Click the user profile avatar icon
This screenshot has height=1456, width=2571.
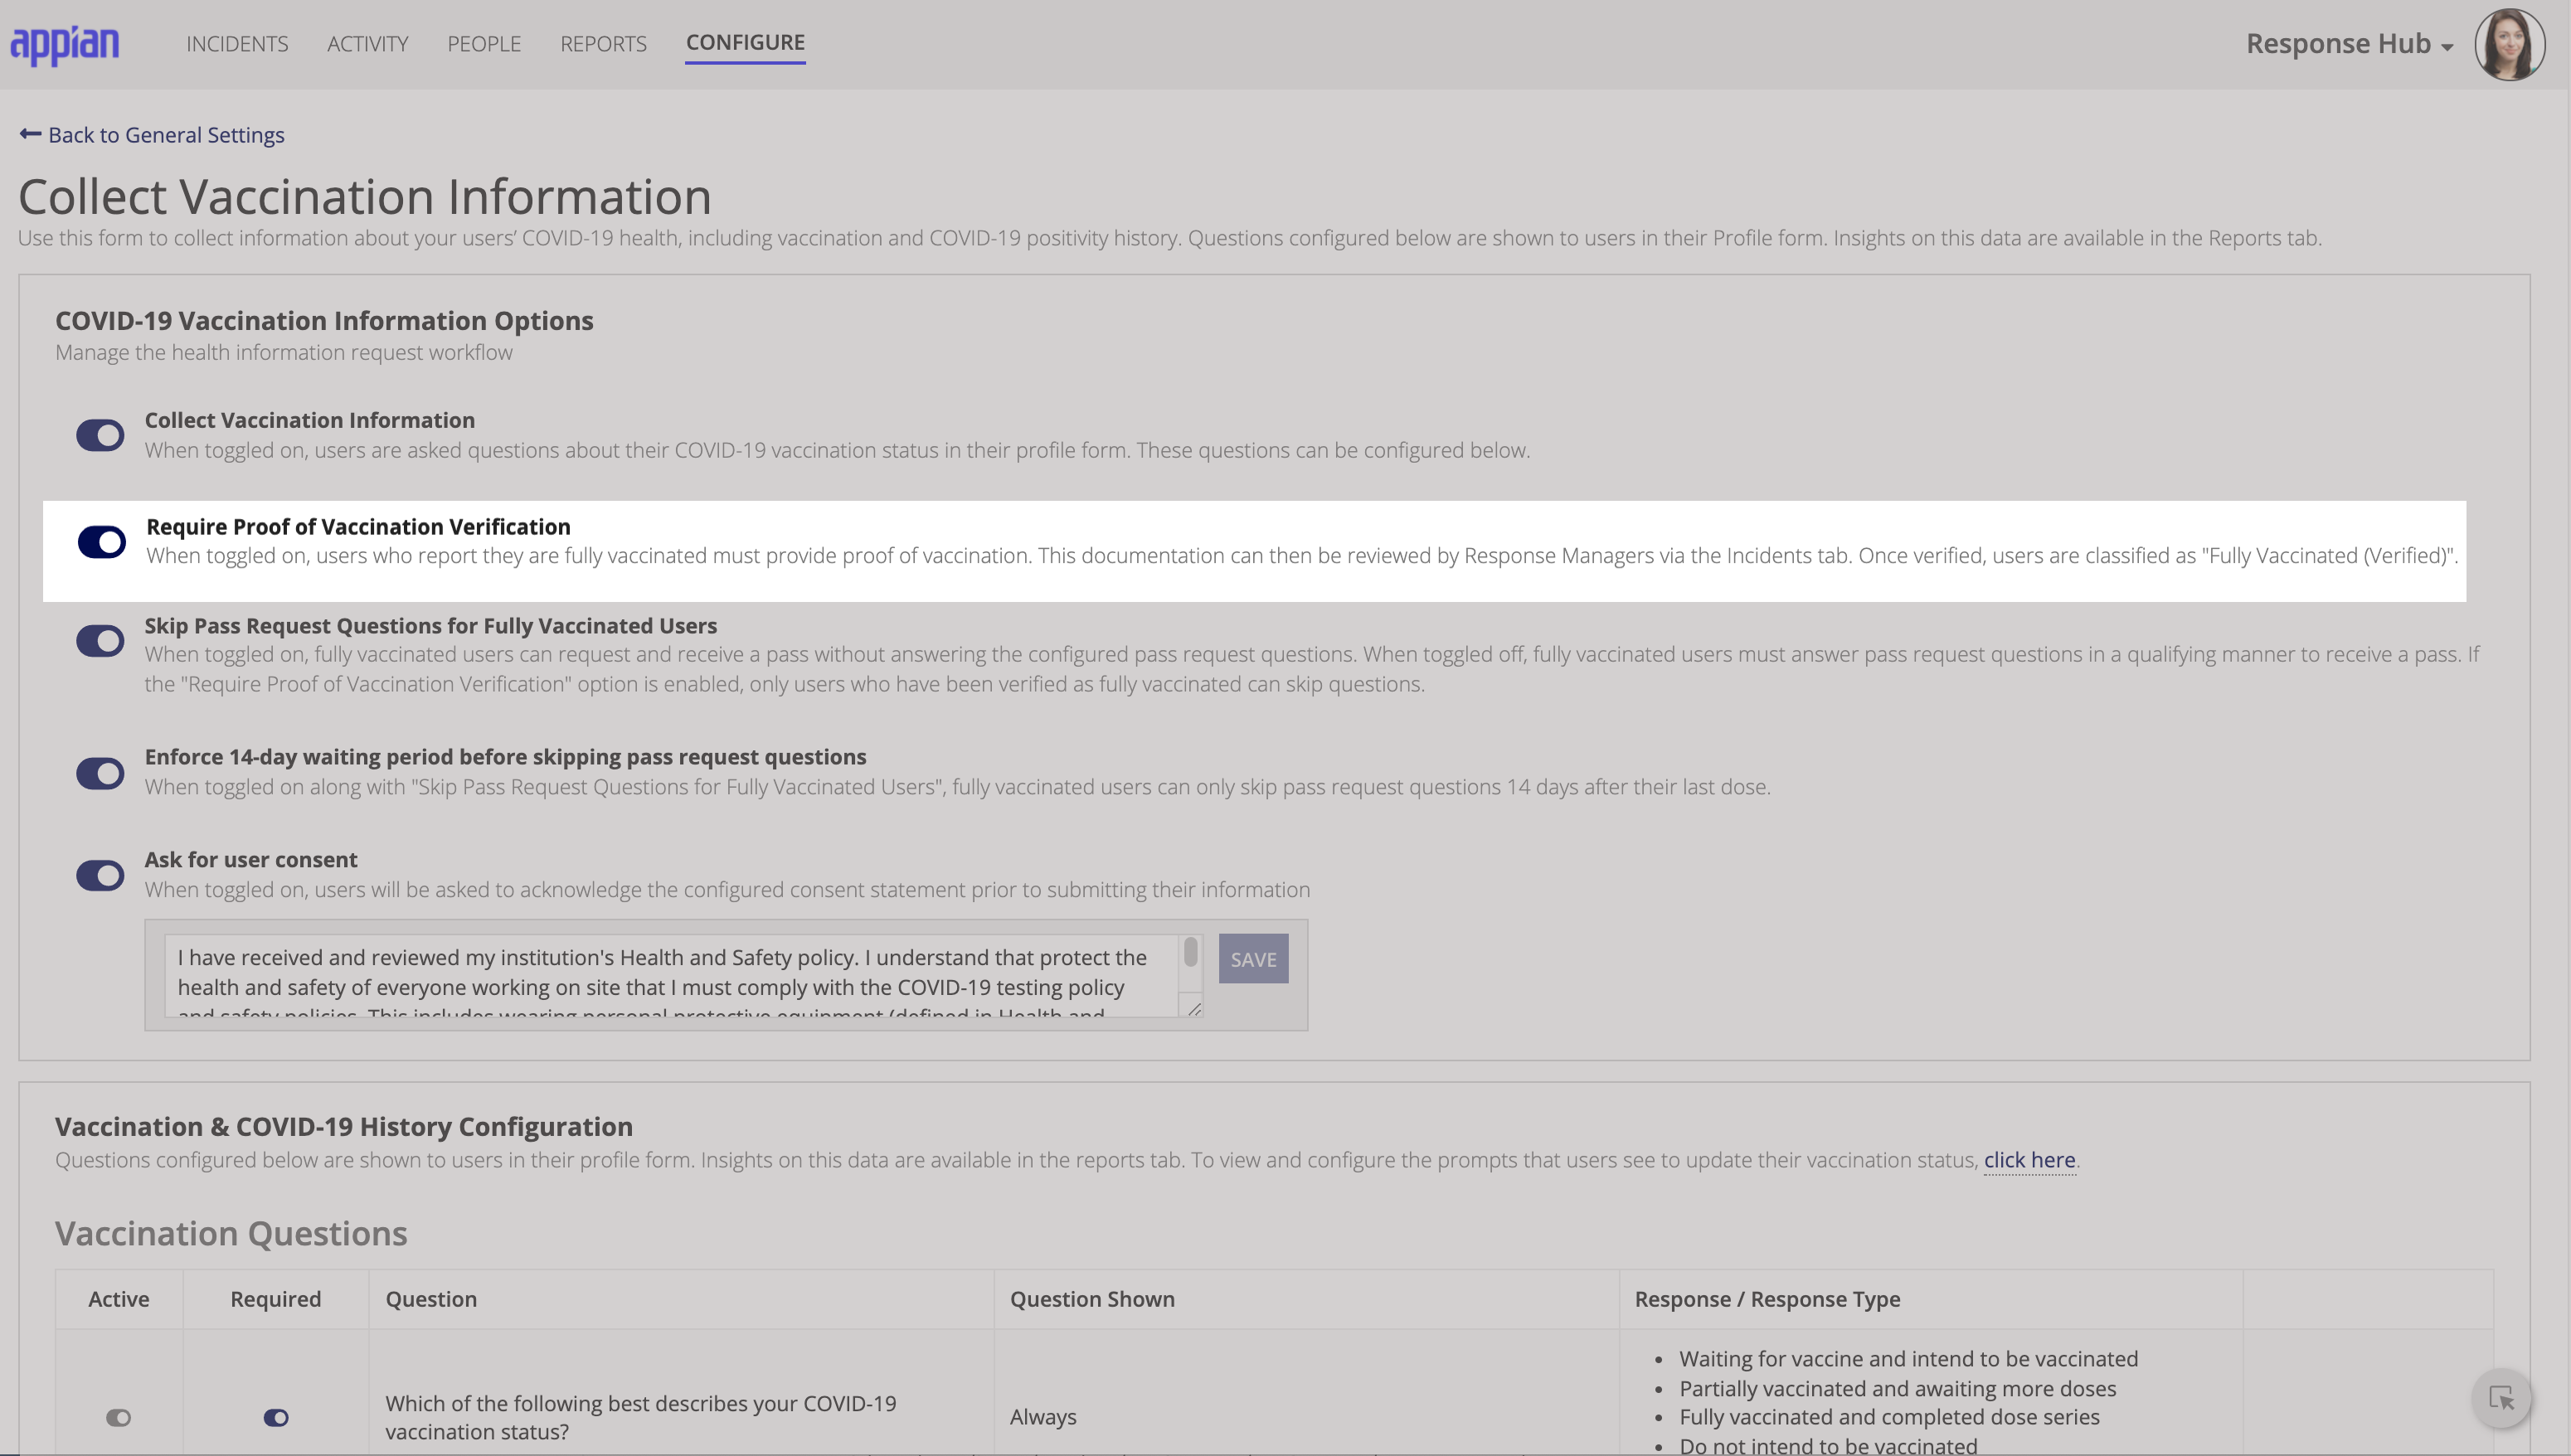tap(2505, 42)
